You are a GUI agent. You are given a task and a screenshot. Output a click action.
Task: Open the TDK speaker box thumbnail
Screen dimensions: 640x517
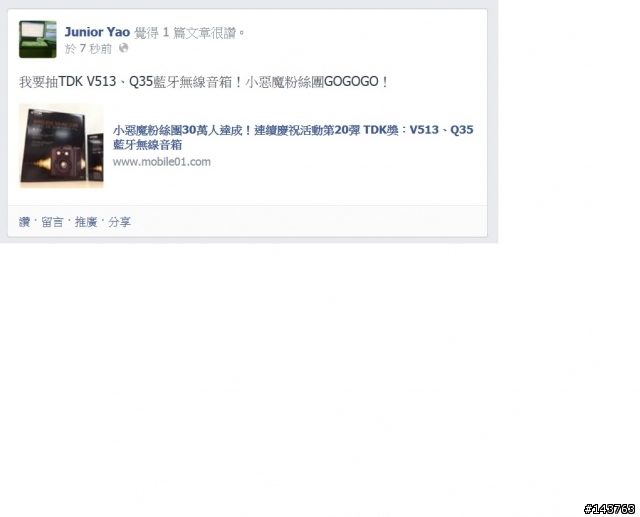pos(61,146)
